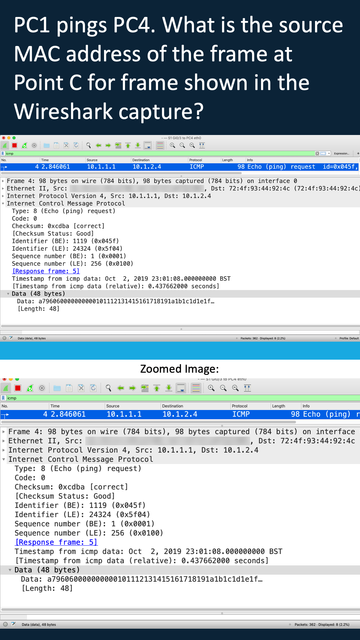Click find packet magnifier in upper Wireshark window
The height and width of the screenshot is (640, 360).
(88, 145)
